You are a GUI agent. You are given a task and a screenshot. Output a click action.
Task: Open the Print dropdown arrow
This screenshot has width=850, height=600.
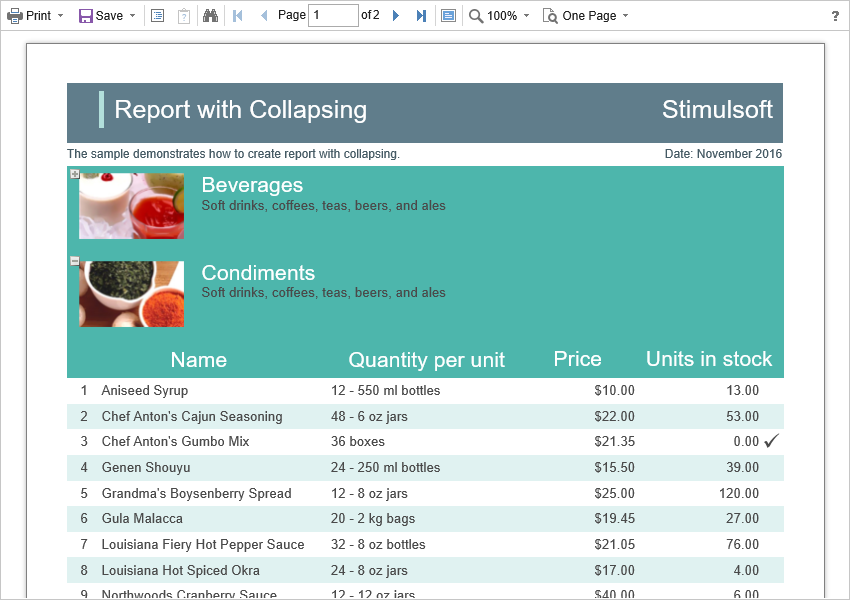tap(60, 16)
